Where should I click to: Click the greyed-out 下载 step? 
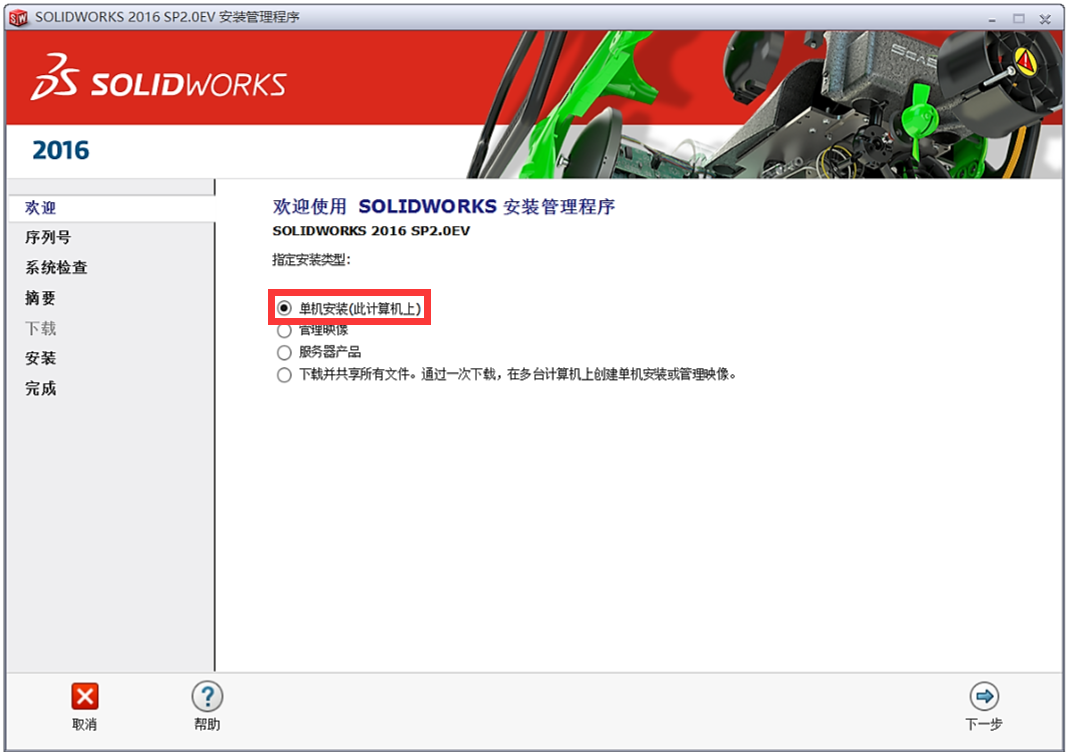[41, 328]
